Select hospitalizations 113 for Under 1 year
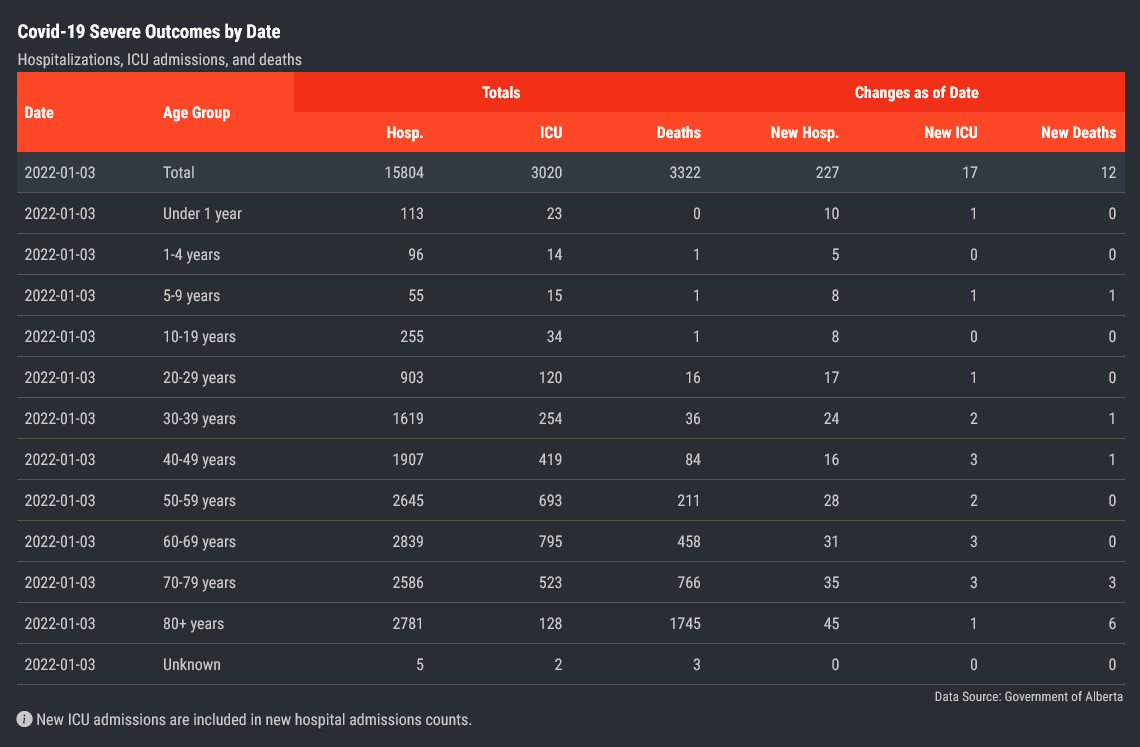1140x747 pixels. click(412, 214)
